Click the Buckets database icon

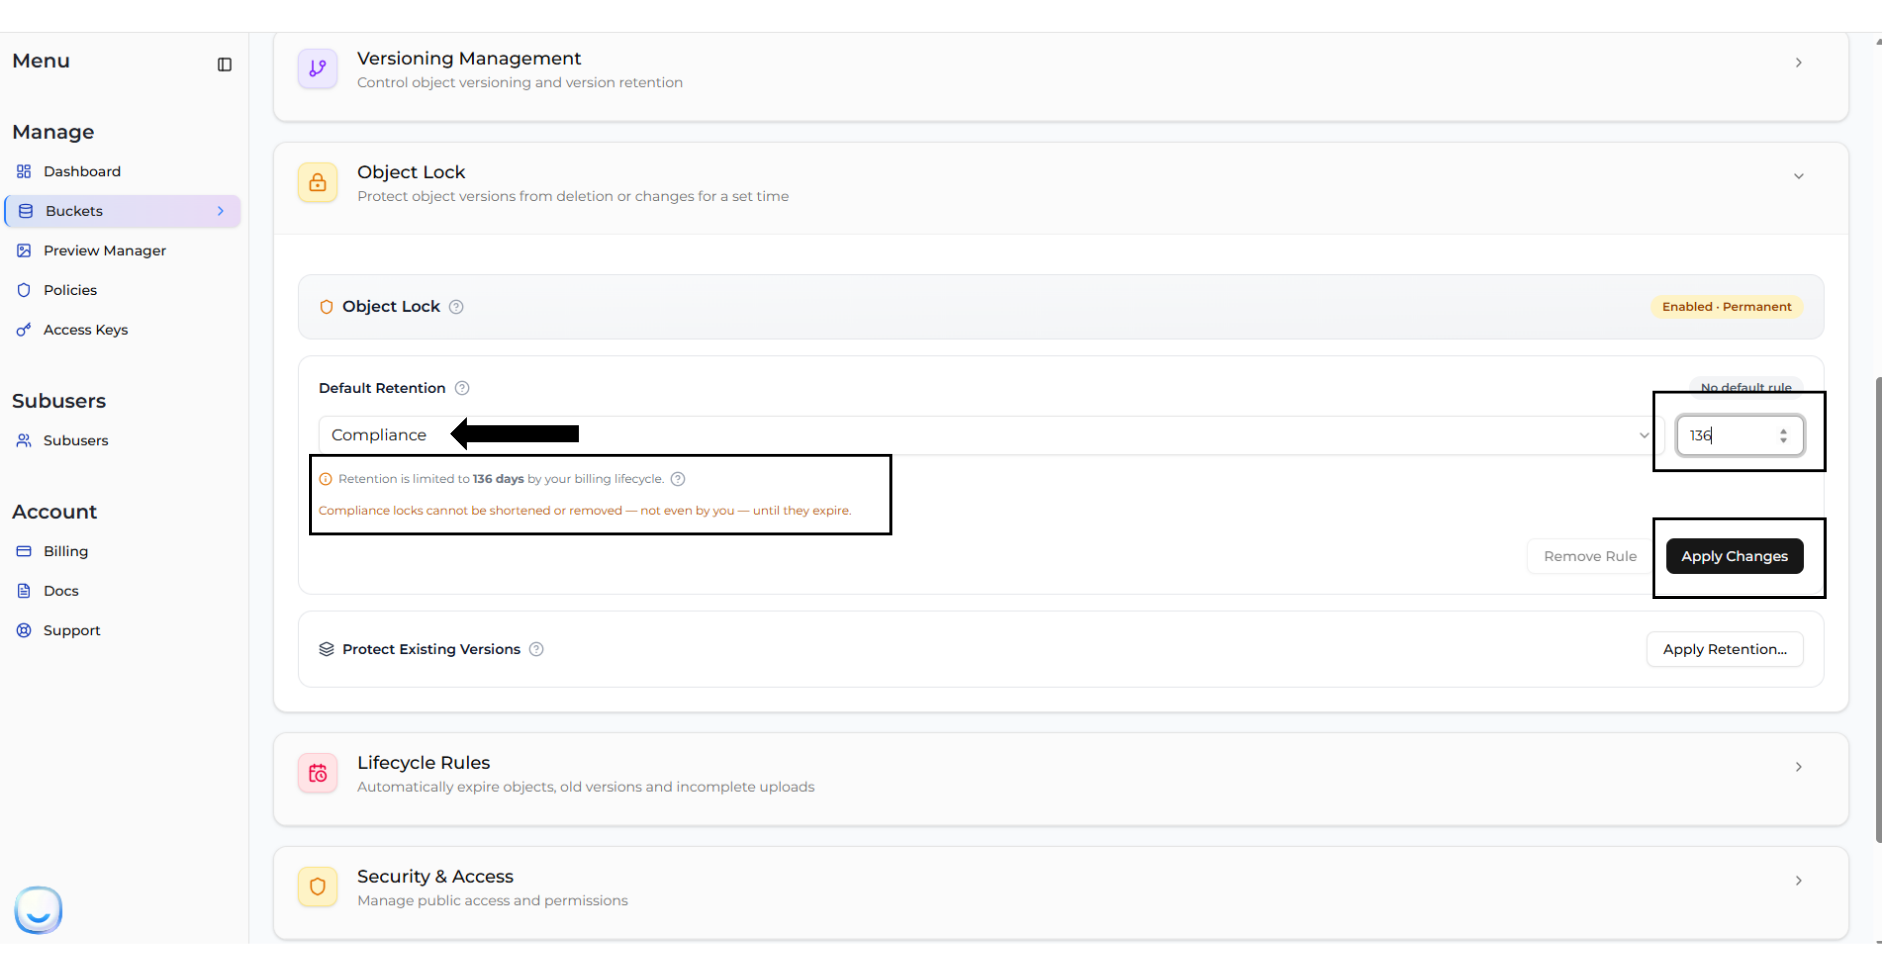pyautogui.click(x=26, y=211)
